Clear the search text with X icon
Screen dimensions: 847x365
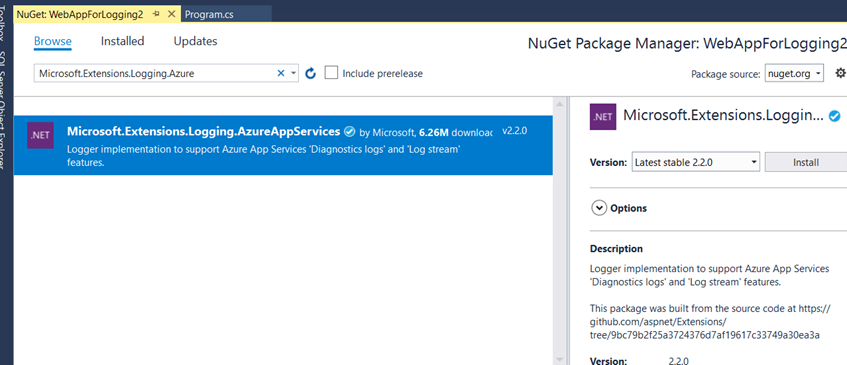pyautogui.click(x=281, y=73)
